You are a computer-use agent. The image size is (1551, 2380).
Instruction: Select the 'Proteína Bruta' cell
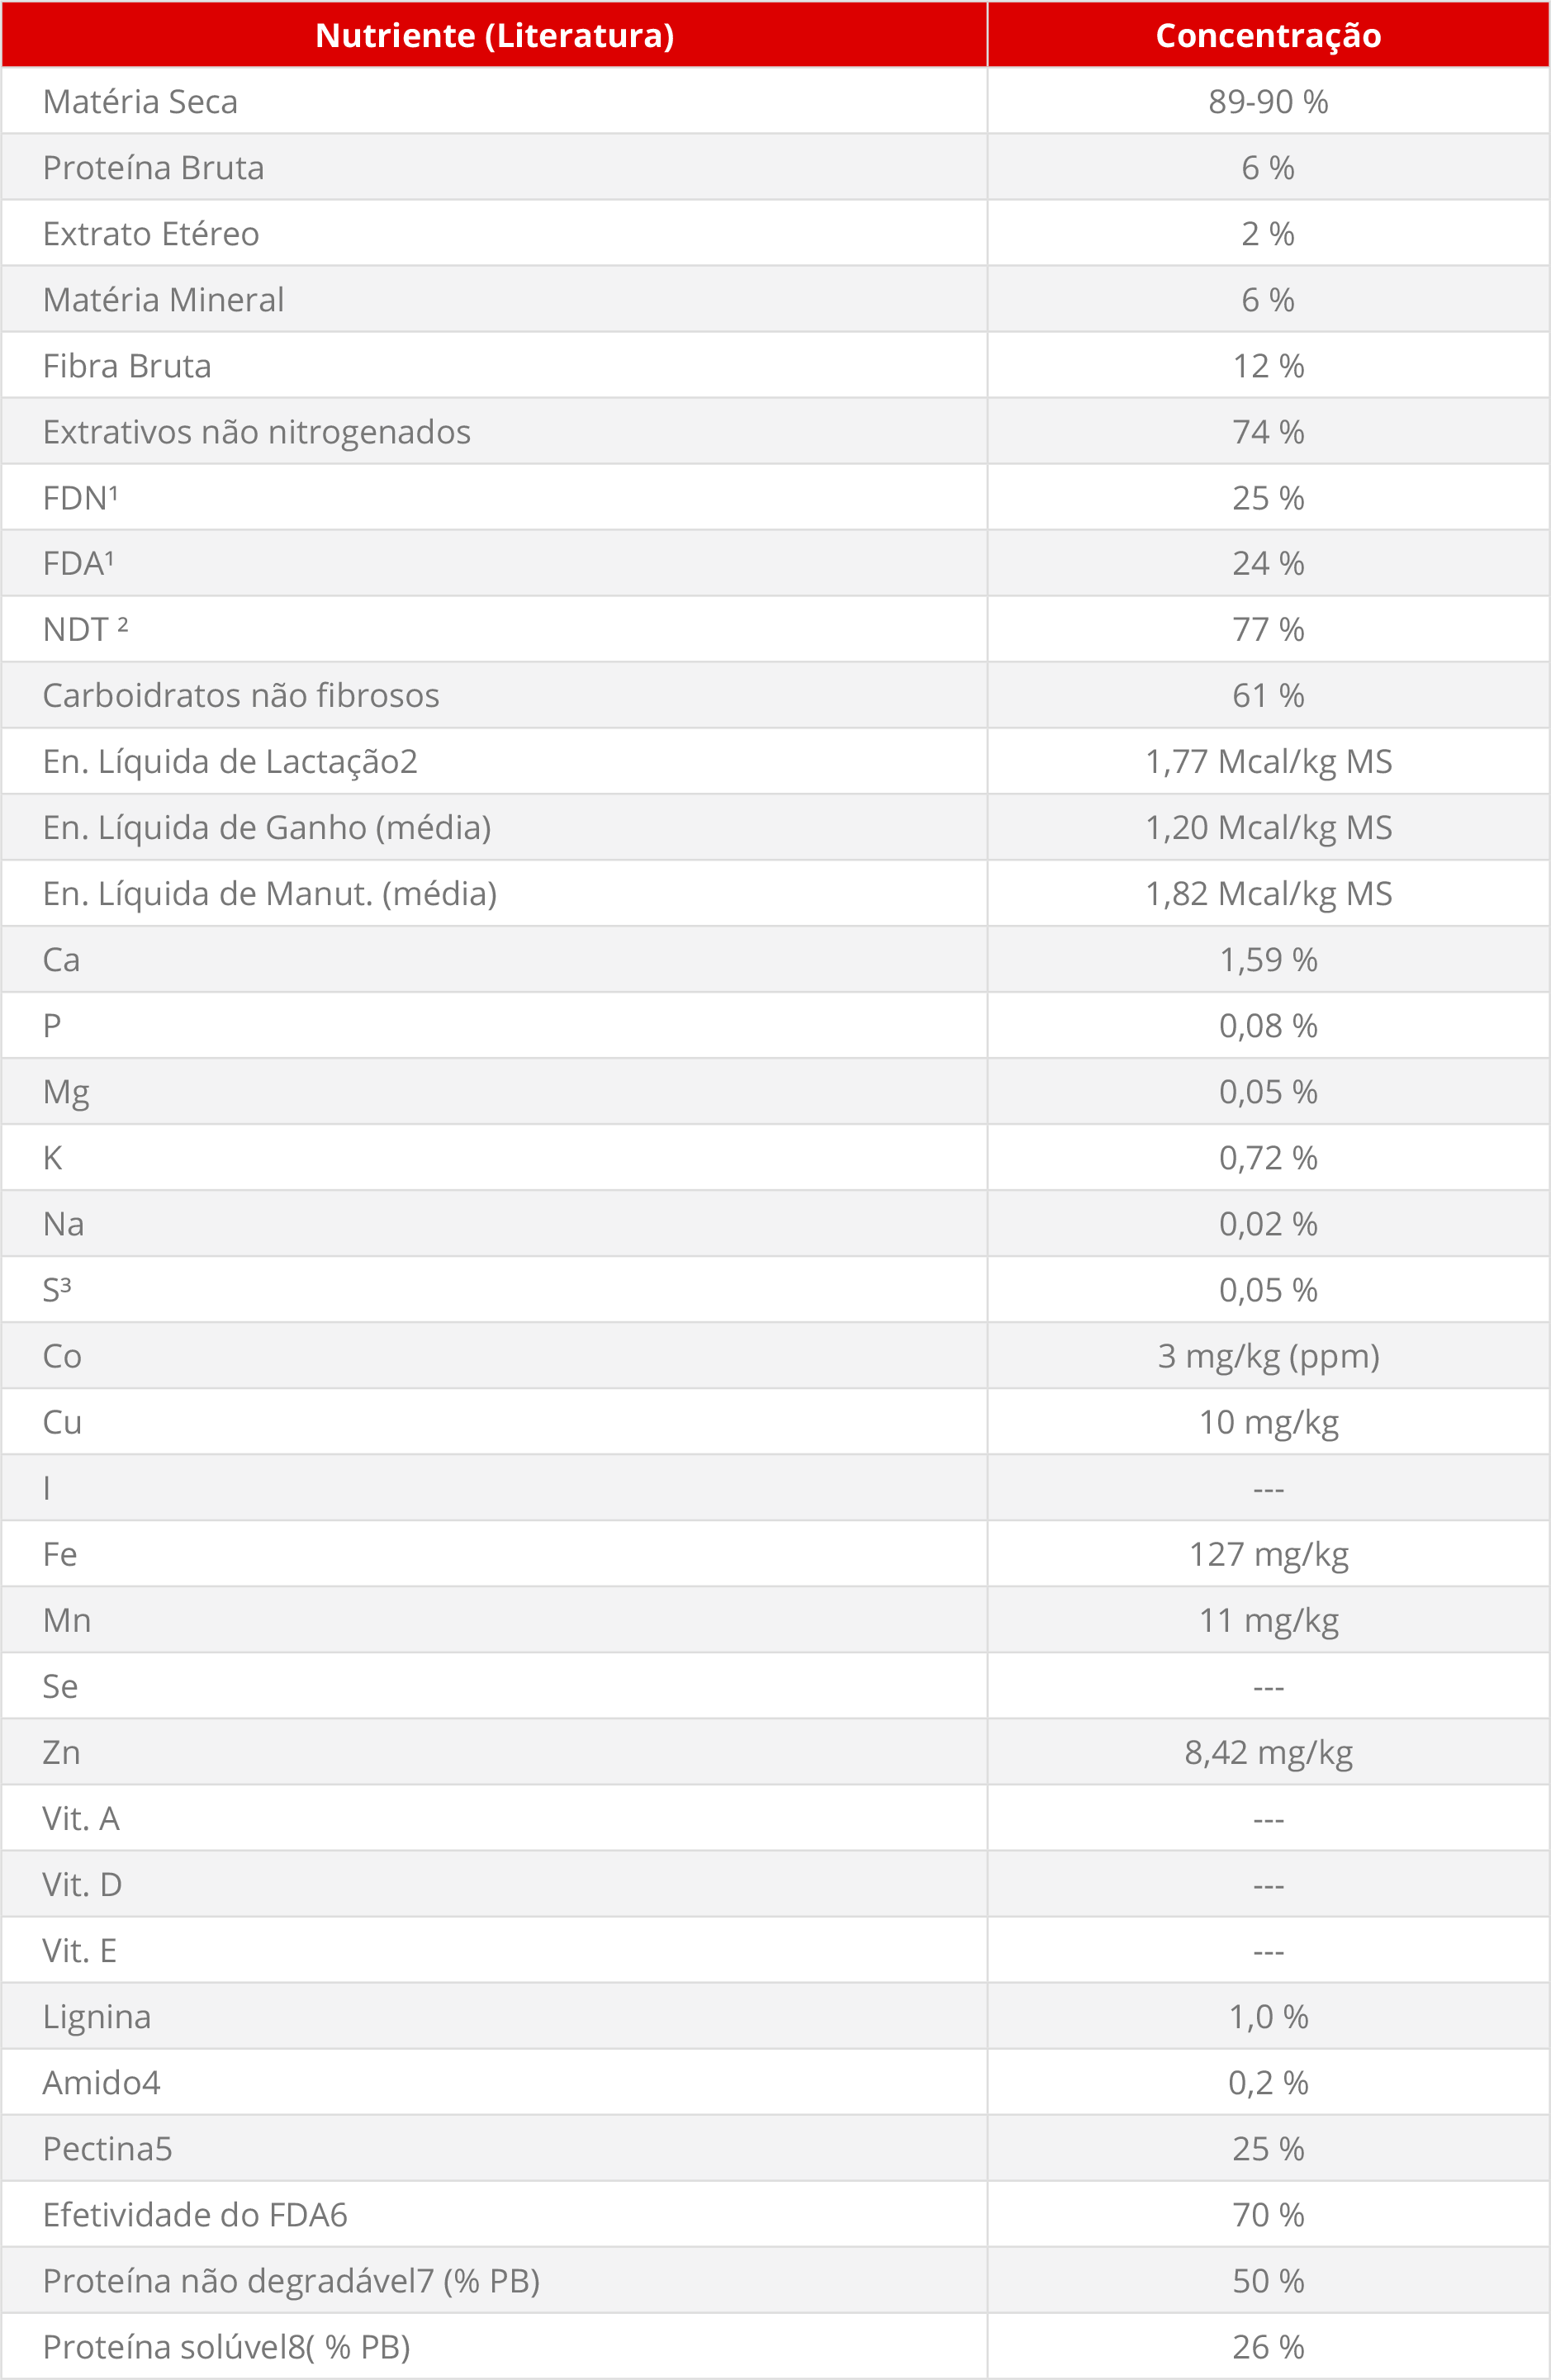[153, 168]
